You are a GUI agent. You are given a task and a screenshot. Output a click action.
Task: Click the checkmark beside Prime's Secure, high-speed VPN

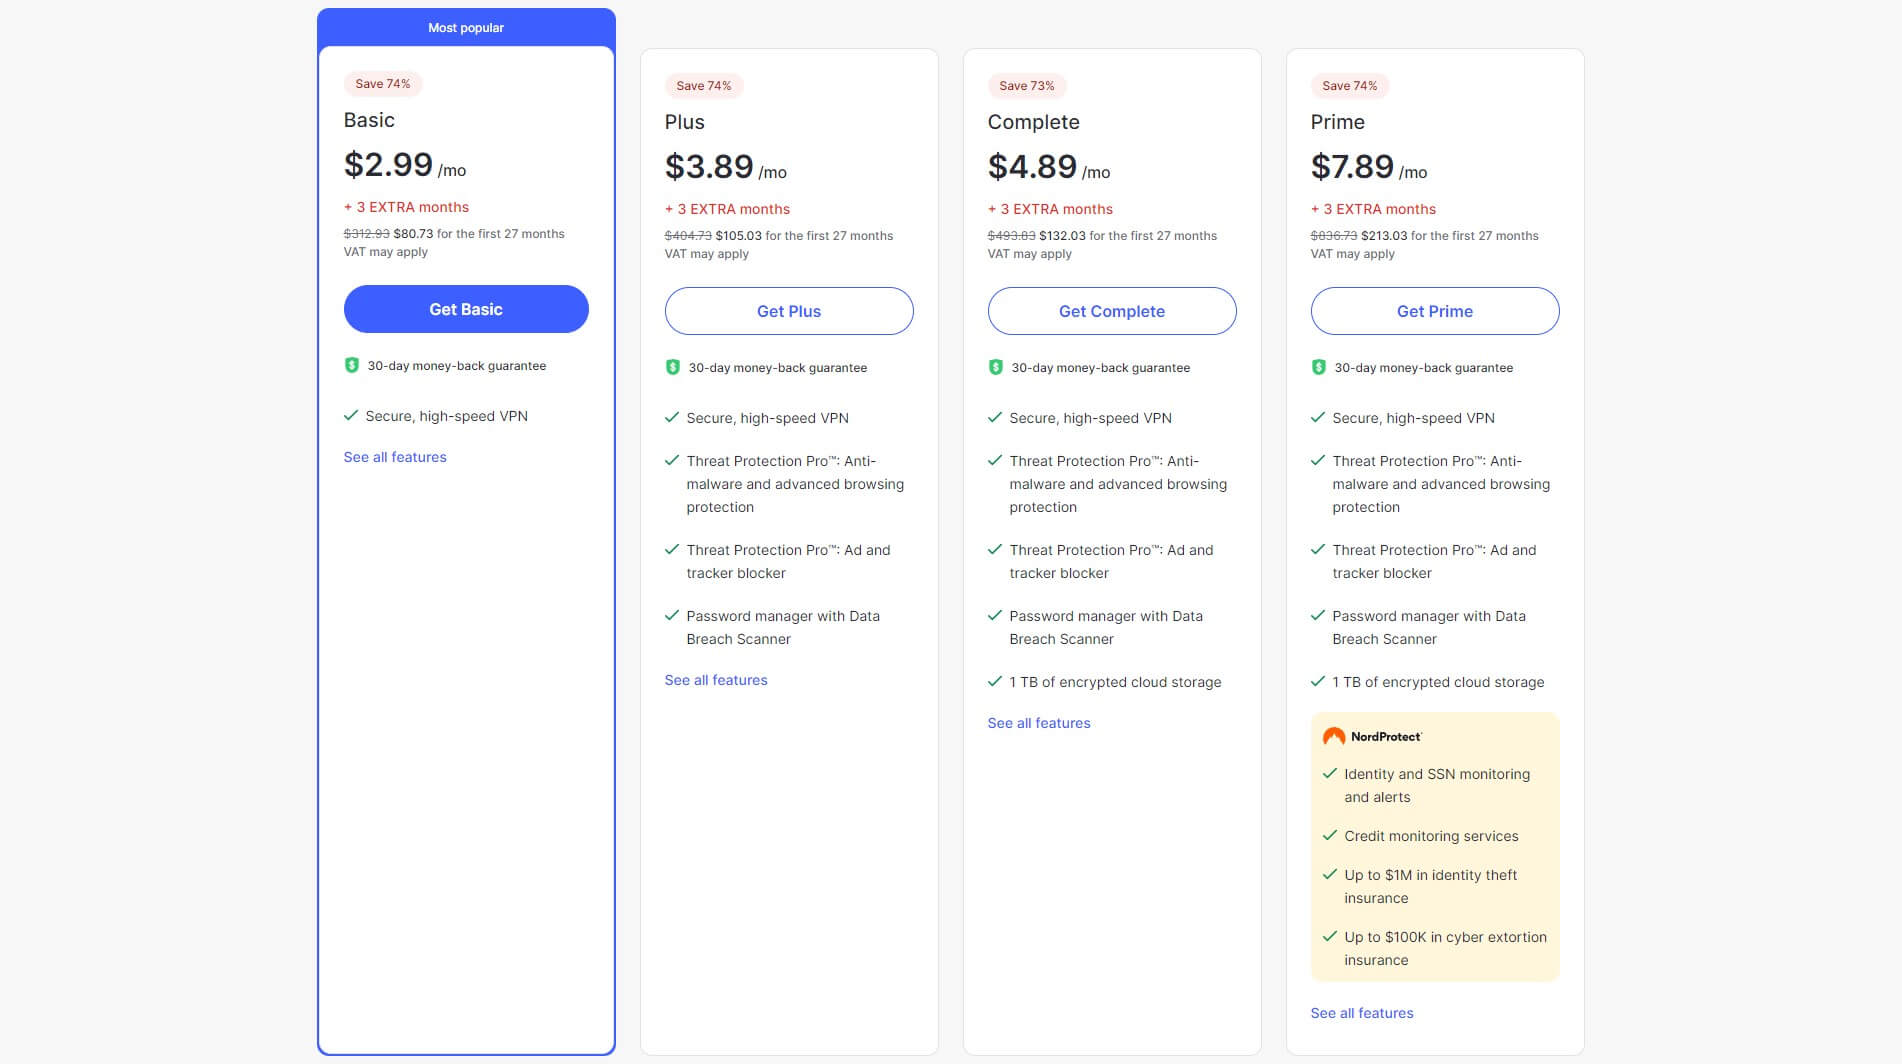pyautogui.click(x=1318, y=417)
